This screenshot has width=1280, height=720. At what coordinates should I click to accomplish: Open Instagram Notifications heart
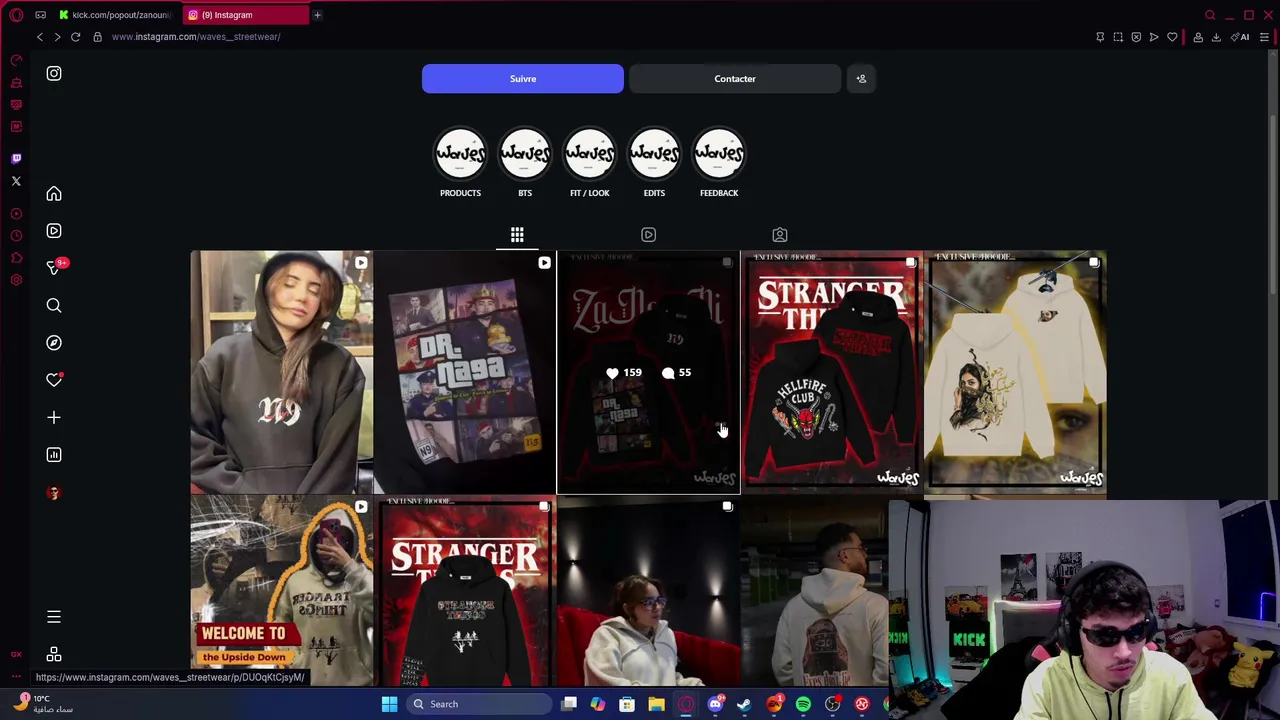pyautogui.click(x=54, y=380)
